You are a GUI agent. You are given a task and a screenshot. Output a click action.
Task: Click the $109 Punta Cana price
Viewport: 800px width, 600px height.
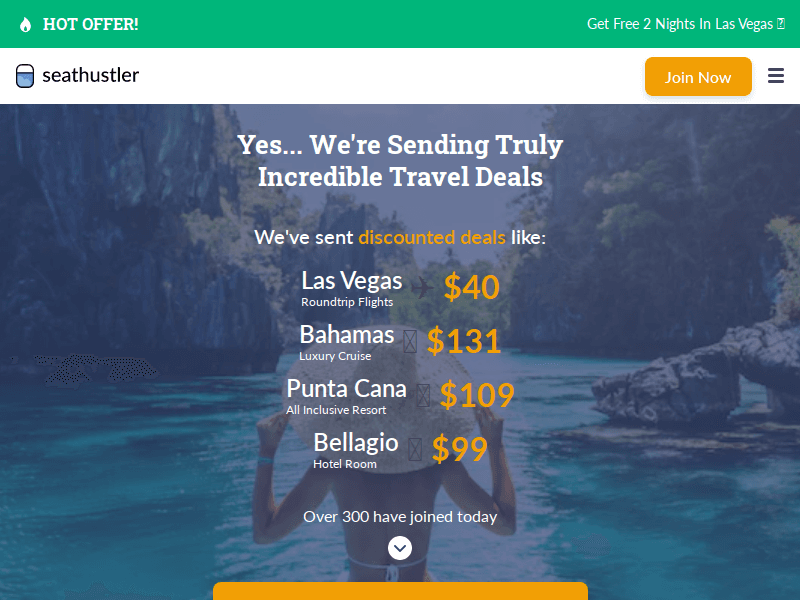[x=477, y=395]
